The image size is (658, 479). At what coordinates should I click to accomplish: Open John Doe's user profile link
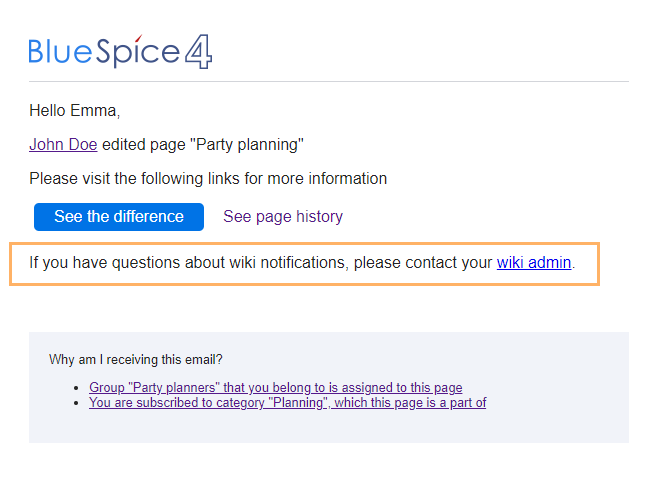pos(63,145)
